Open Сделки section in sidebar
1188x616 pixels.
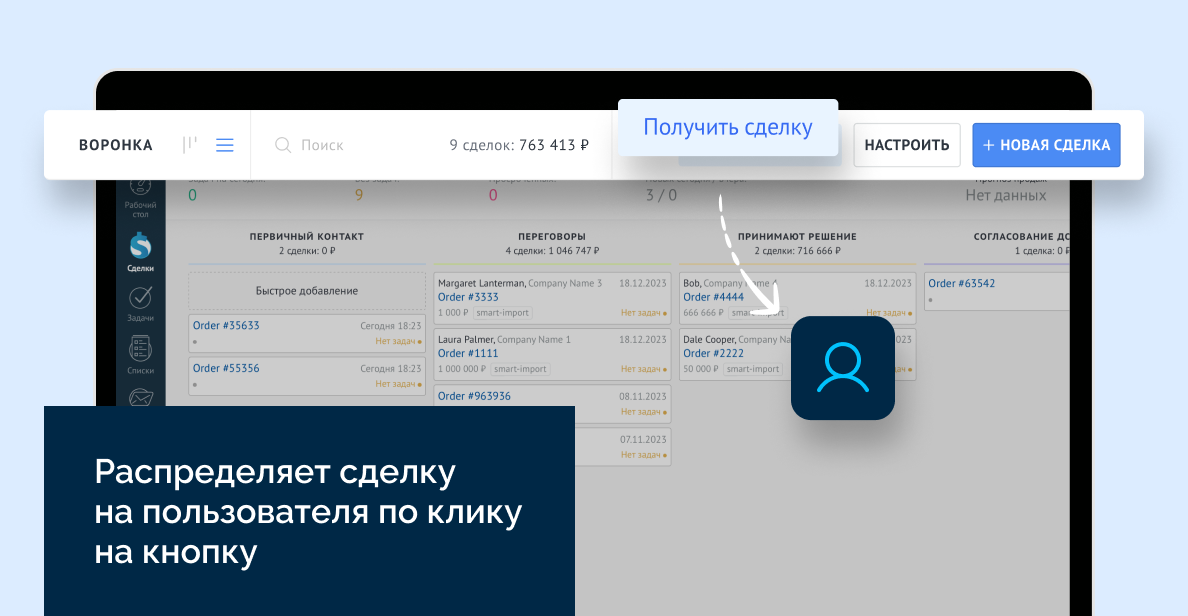(x=140, y=252)
